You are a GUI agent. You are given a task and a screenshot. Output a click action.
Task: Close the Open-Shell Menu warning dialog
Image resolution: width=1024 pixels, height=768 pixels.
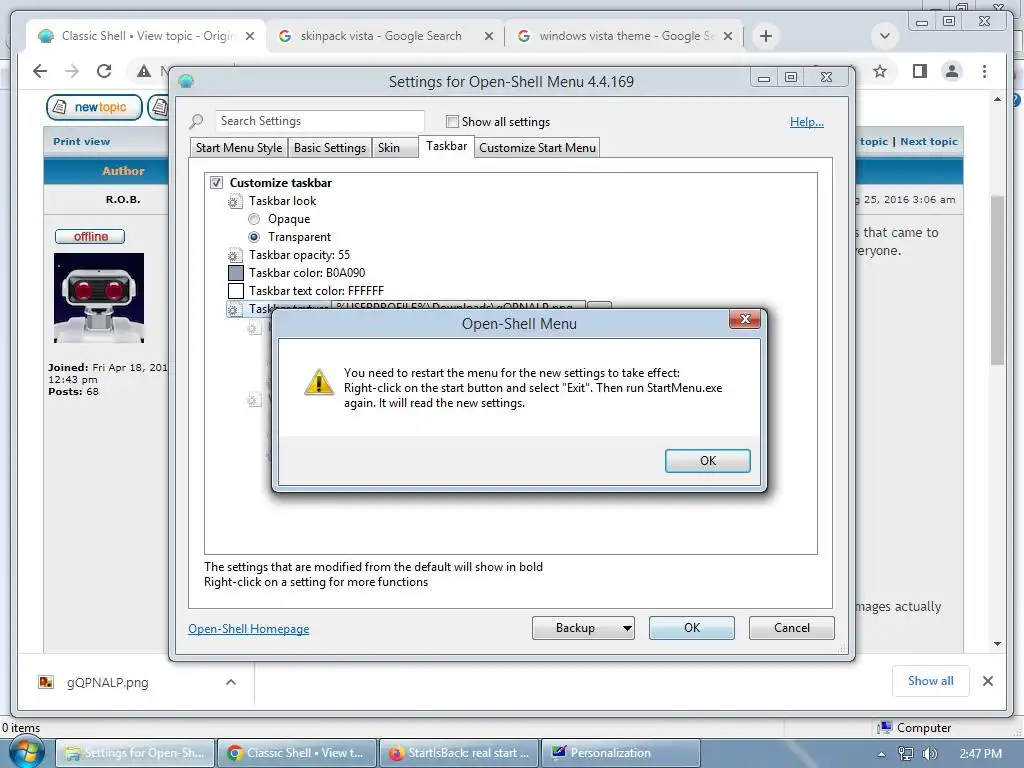point(745,319)
